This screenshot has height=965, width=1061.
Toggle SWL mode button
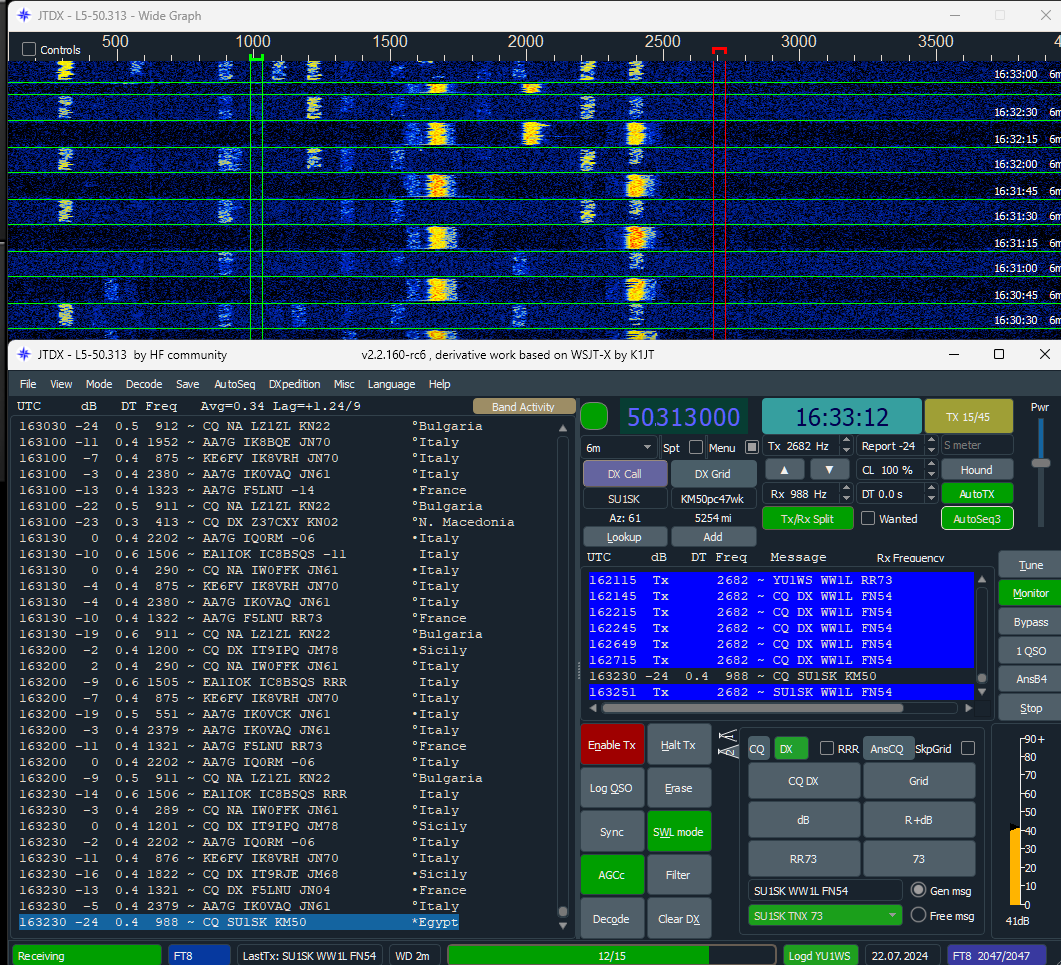(678, 832)
